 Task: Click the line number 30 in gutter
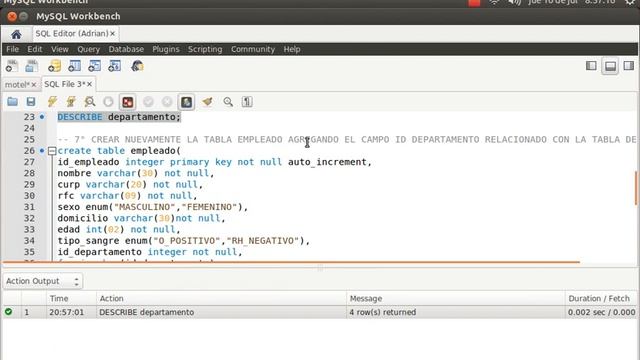click(x=29, y=196)
